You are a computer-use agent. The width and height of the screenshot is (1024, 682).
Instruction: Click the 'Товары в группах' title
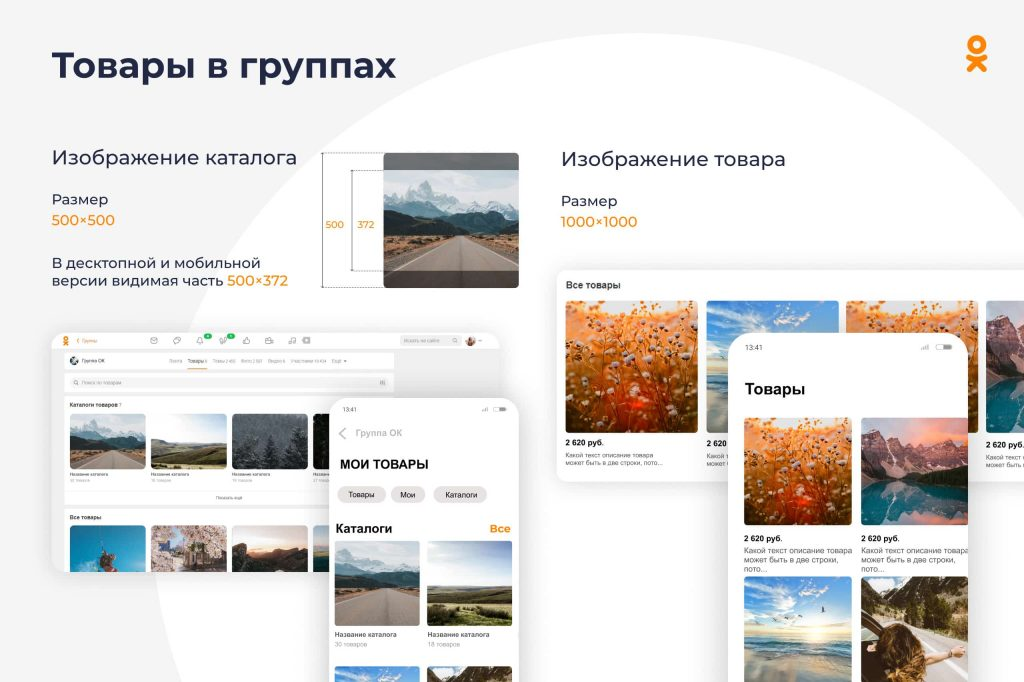tap(224, 67)
